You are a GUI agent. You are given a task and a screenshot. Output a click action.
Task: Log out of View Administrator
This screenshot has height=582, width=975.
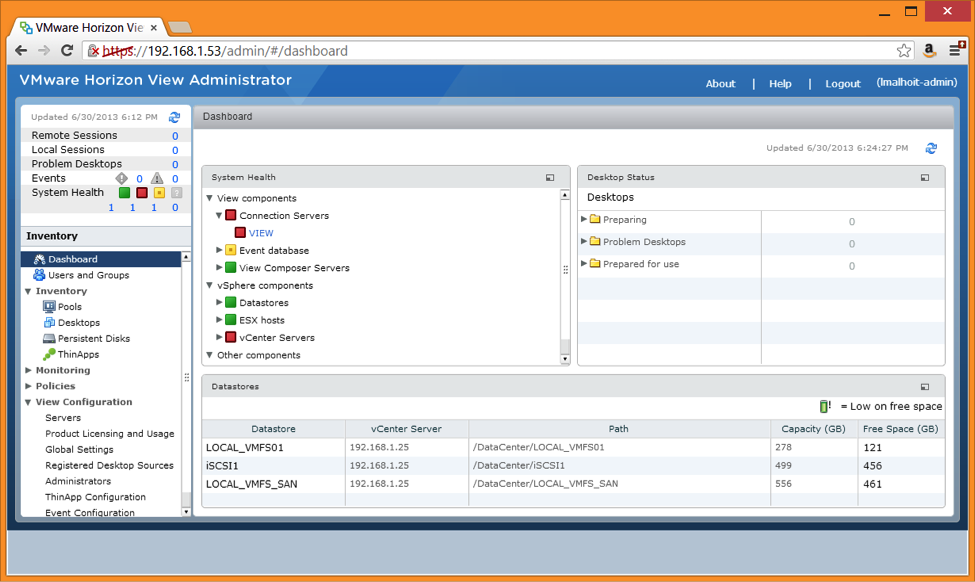tap(843, 83)
